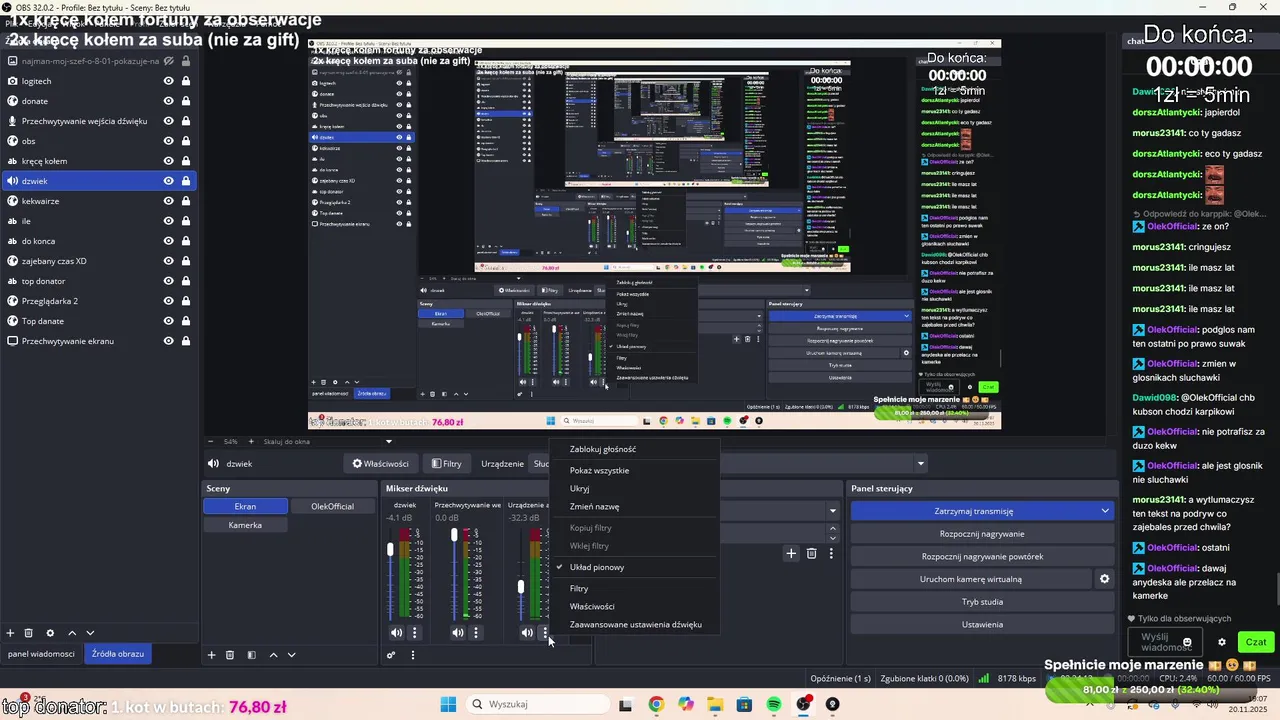
Task: Open the mixer footer three-dot menu
Action: (x=413, y=655)
